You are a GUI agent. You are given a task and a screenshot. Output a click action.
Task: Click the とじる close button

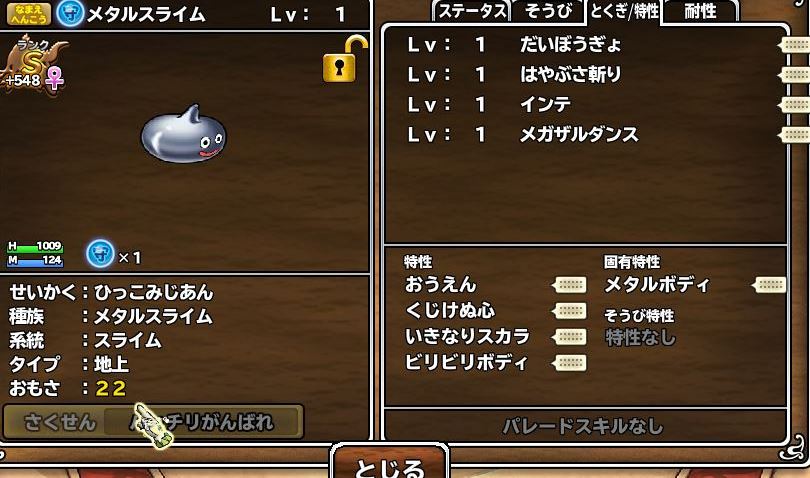click(x=390, y=462)
